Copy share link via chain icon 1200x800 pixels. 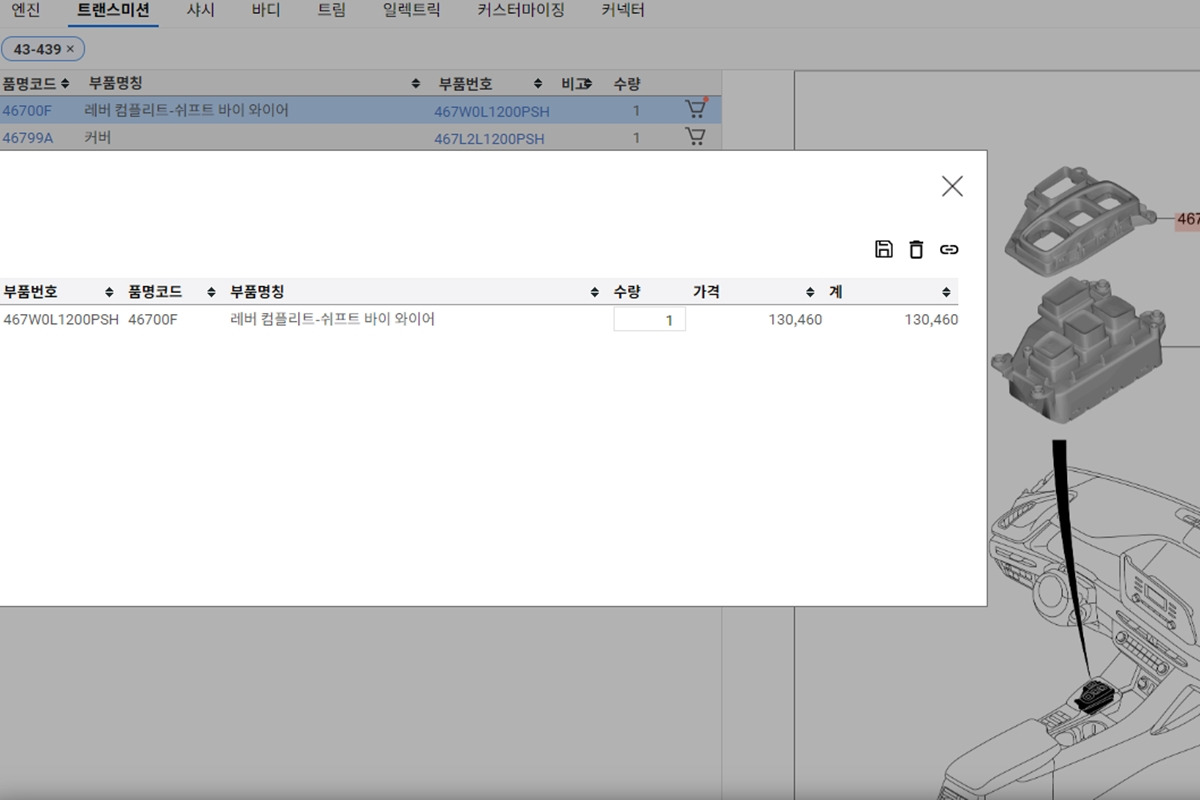(x=949, y=249)
